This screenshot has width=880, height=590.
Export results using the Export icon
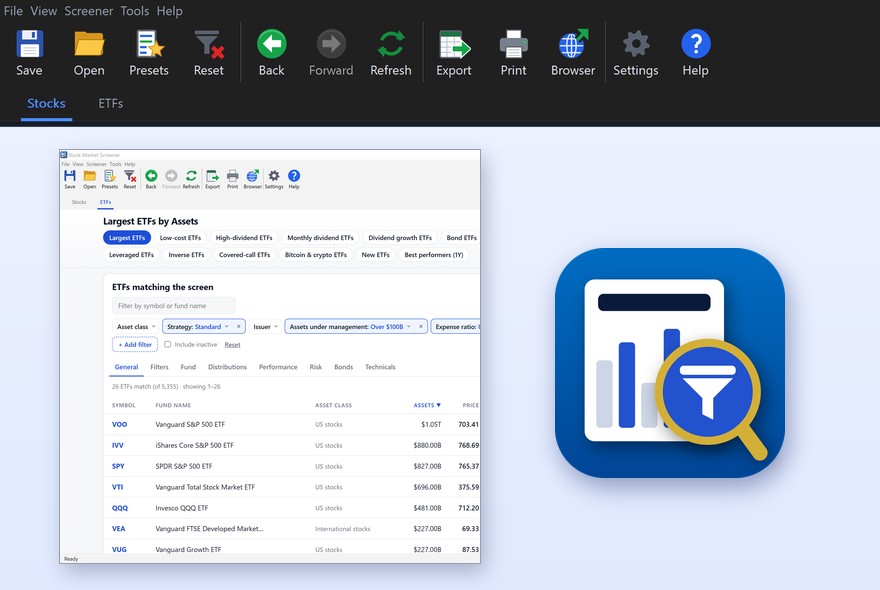click(x=454, y=44)
